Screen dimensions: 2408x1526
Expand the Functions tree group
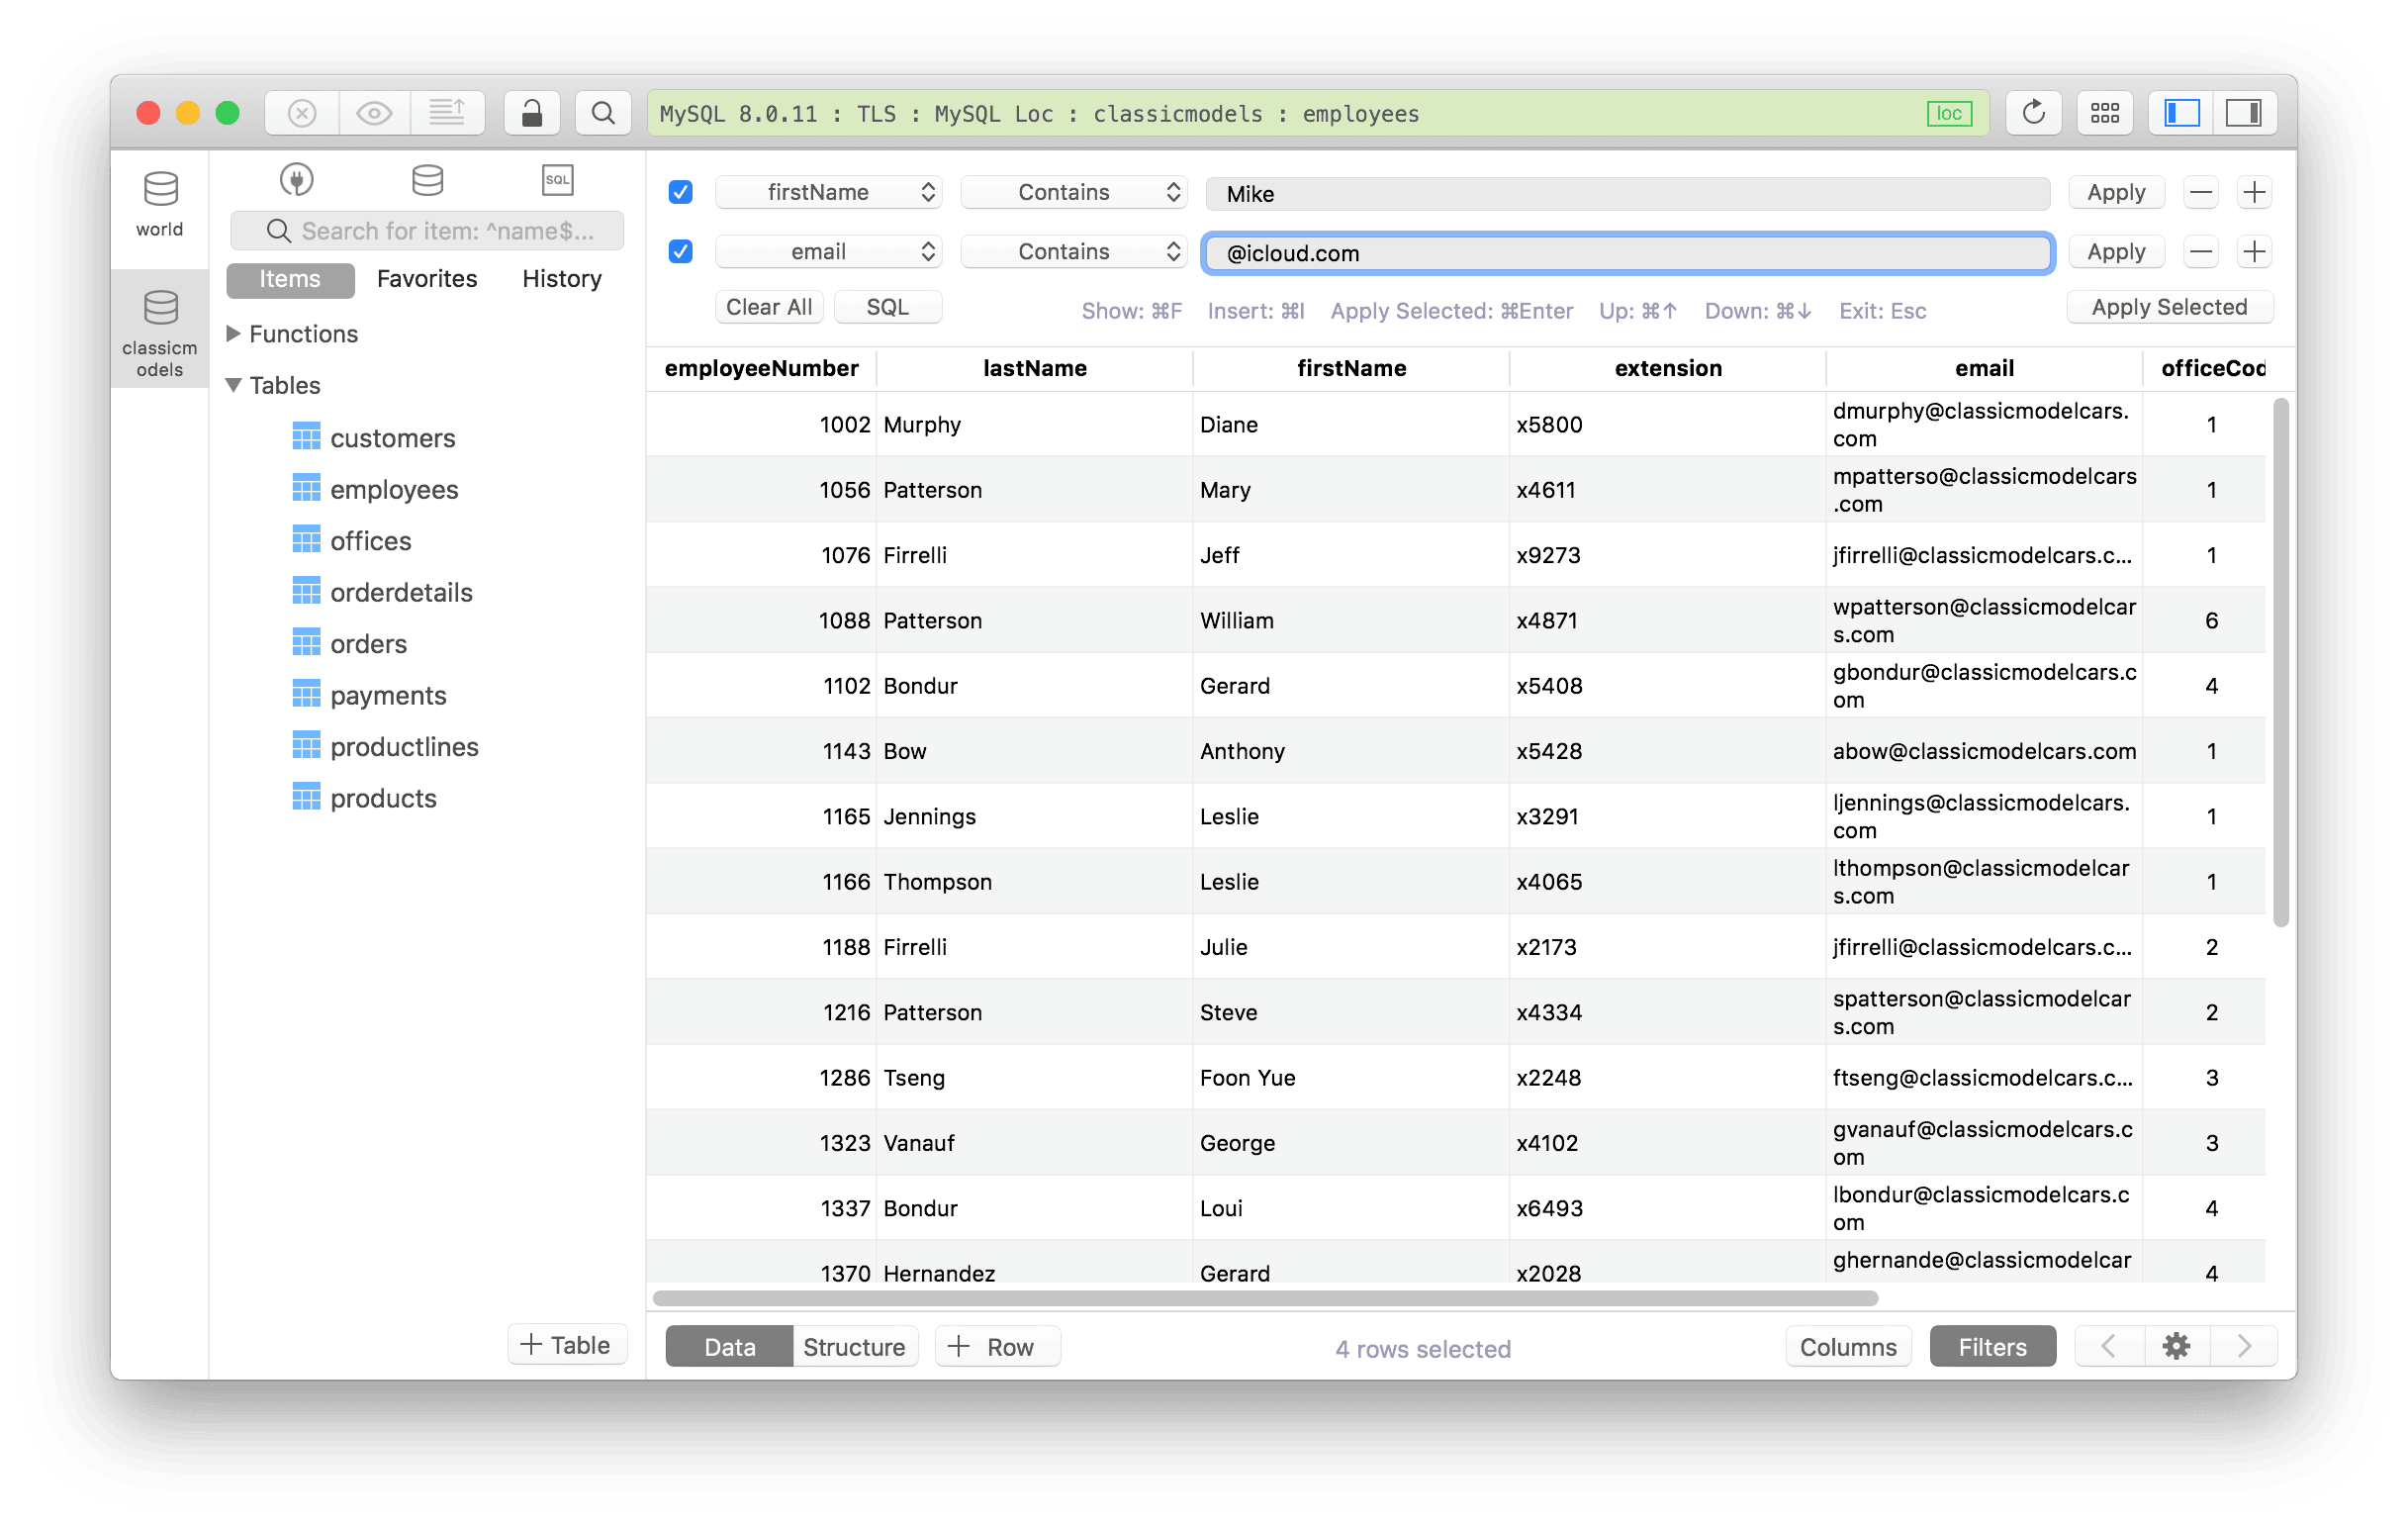click(233, 334)
